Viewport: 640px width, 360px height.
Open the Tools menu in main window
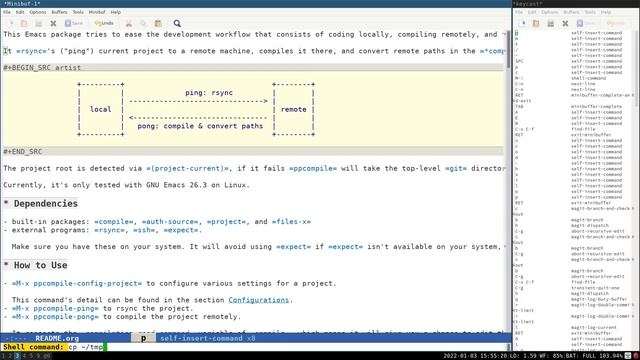tap(78, 12)
